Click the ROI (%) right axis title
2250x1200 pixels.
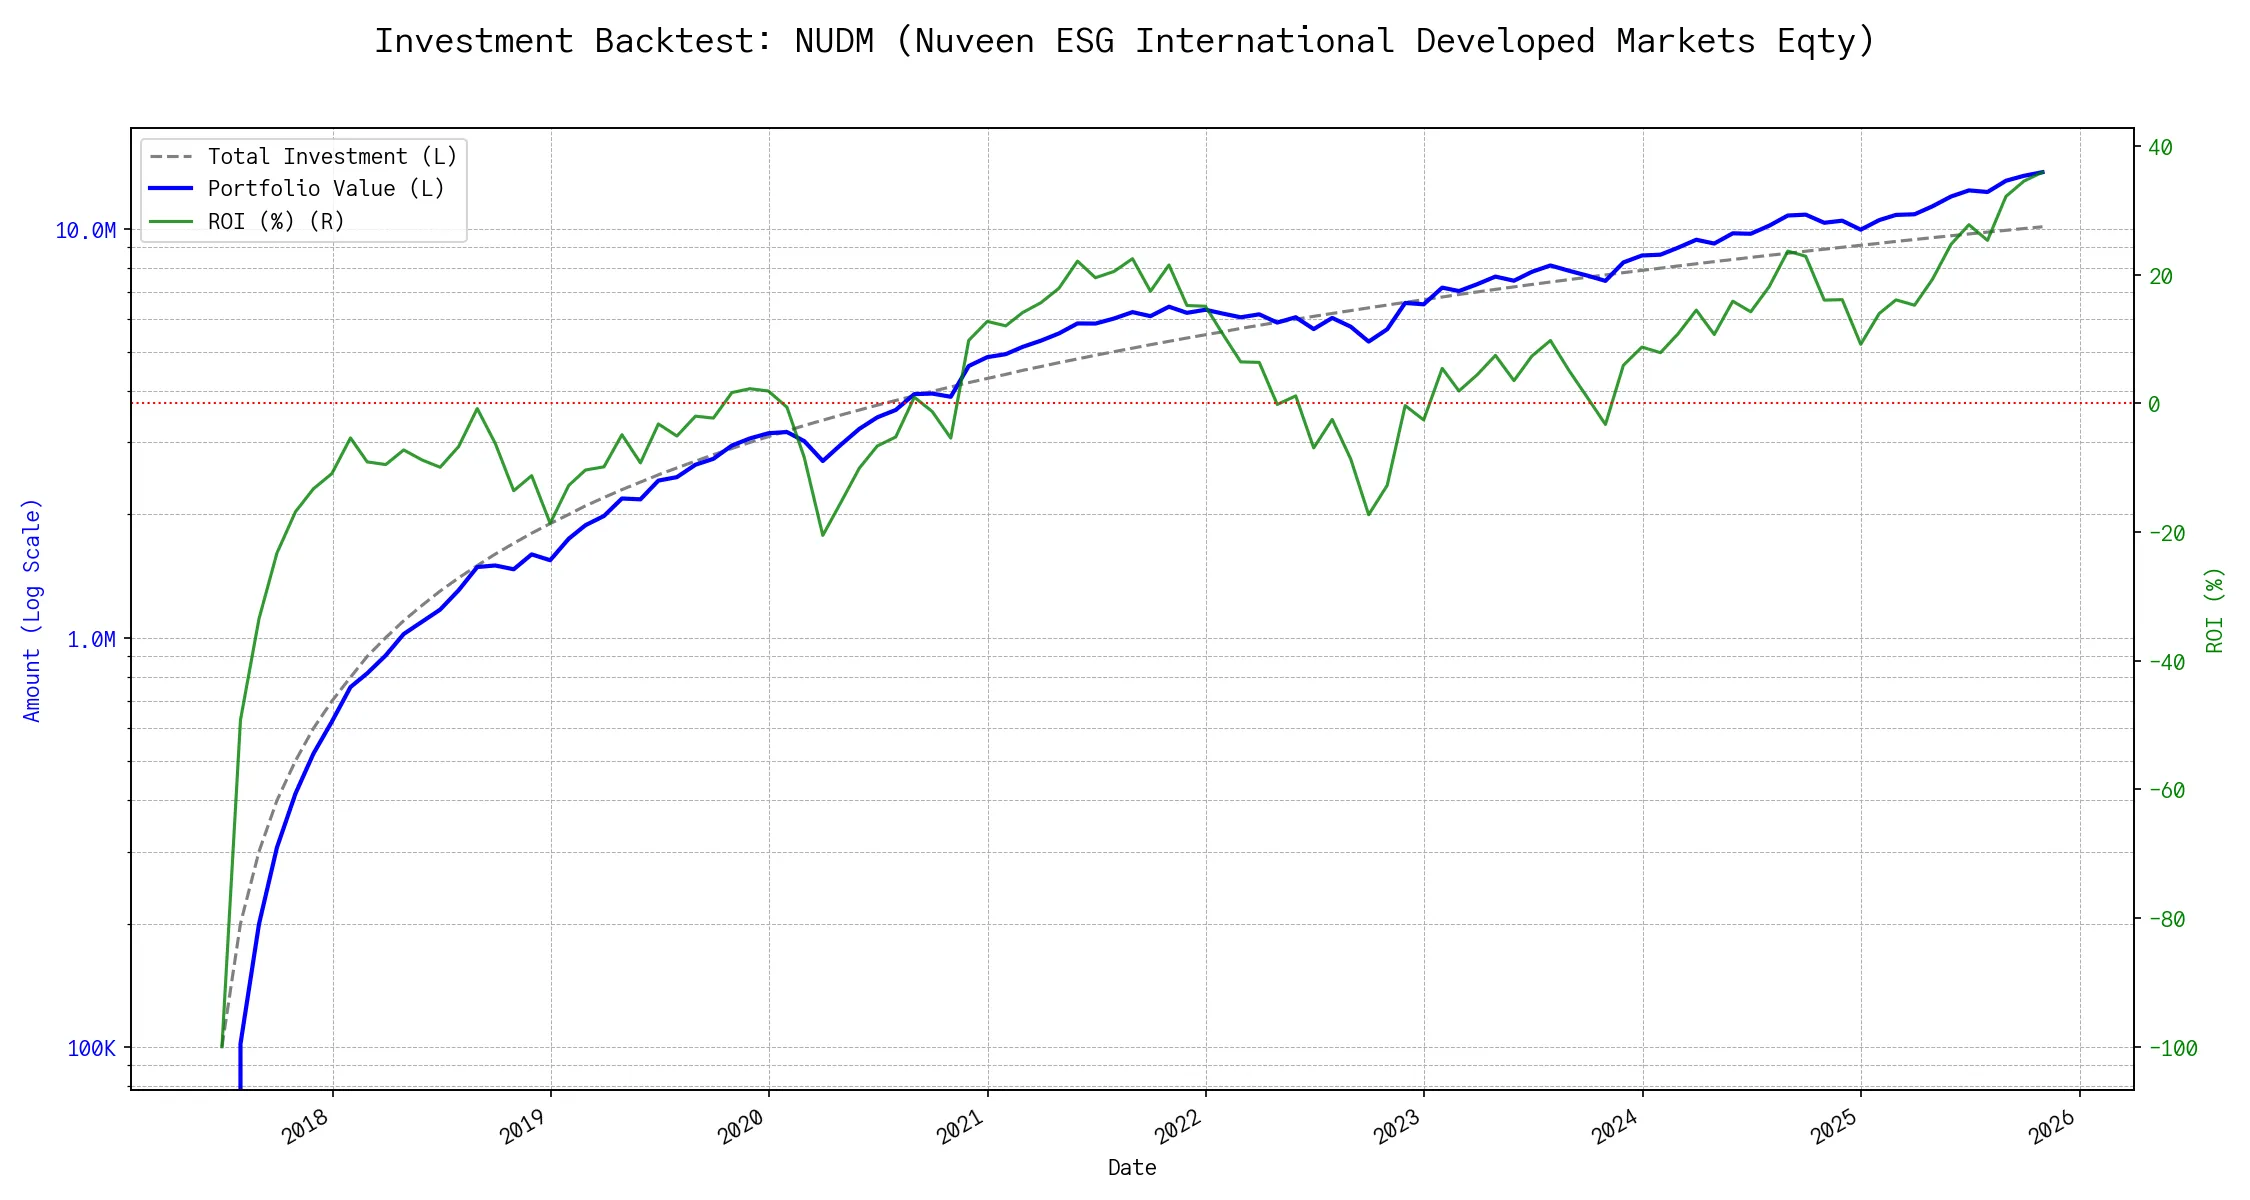[x=2215, y=610]
